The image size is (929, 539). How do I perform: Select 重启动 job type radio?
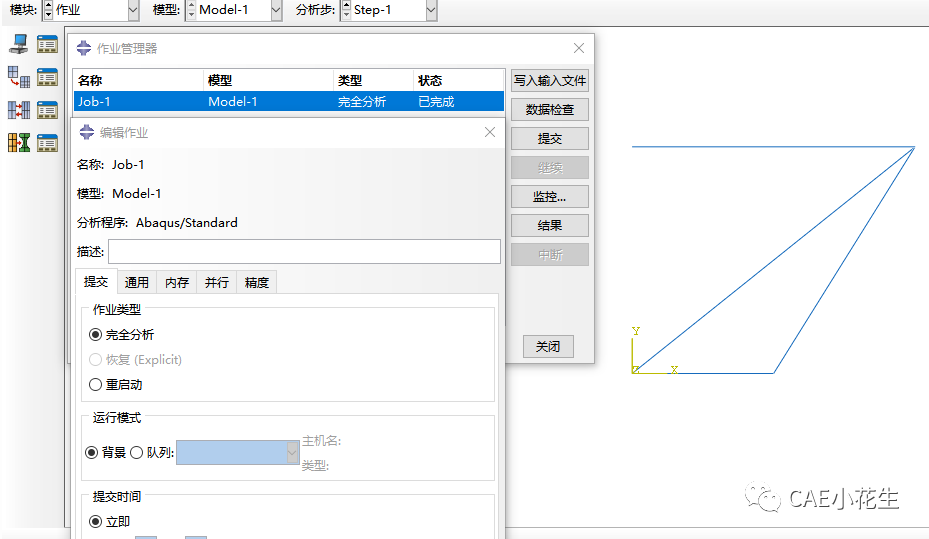[95, 384]
